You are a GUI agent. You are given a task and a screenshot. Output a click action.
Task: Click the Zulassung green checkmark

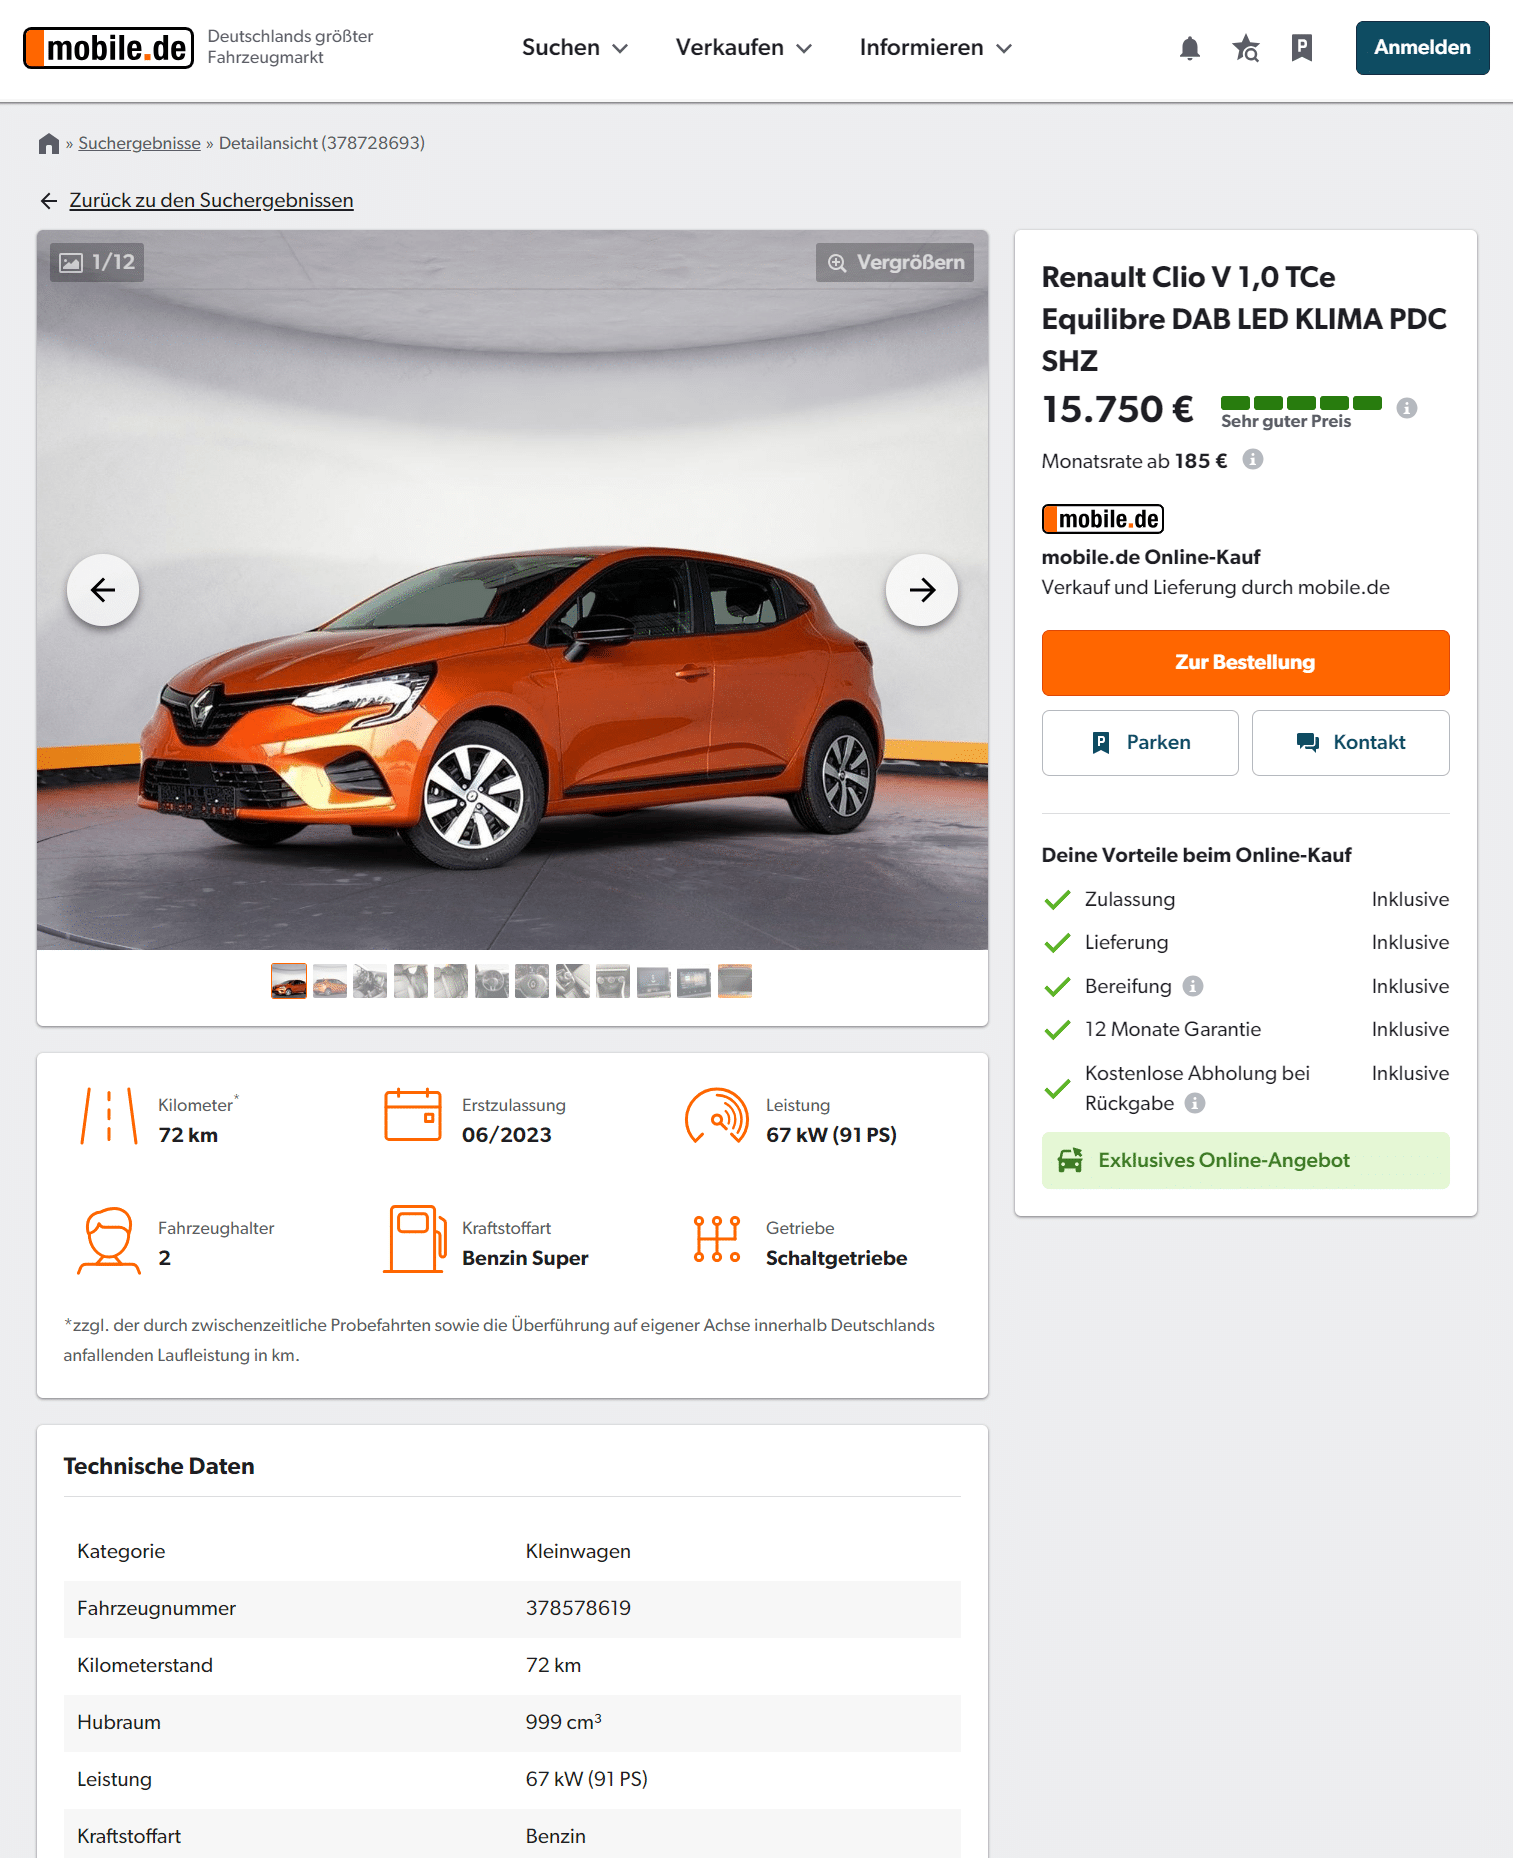[x=1057, y=900]
